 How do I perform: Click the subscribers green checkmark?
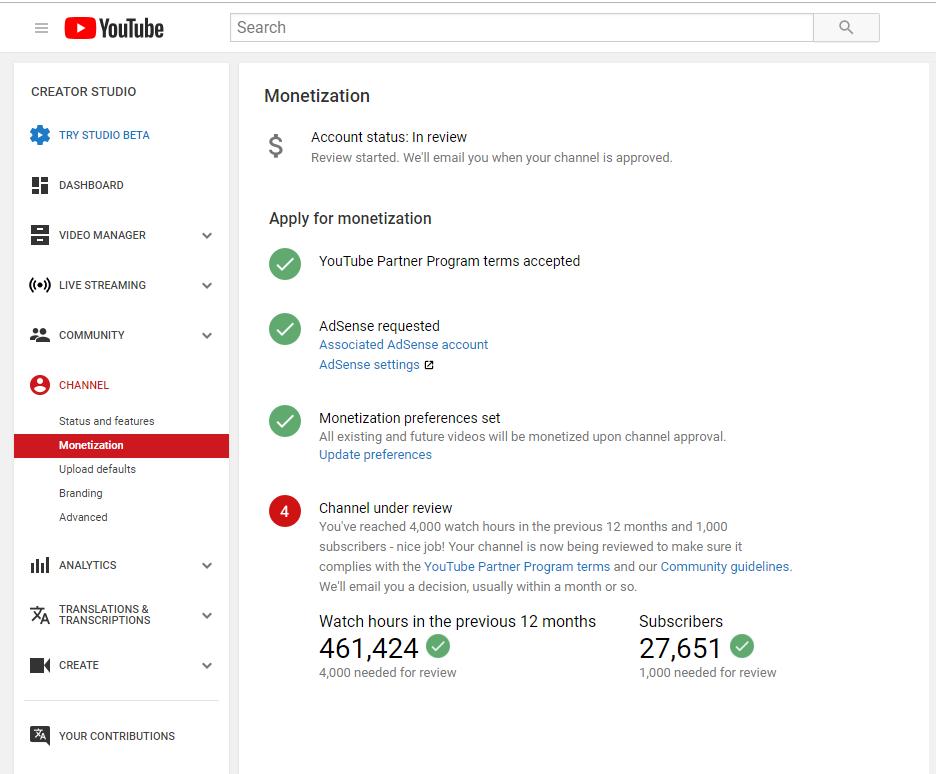click(x=742, y=646)
